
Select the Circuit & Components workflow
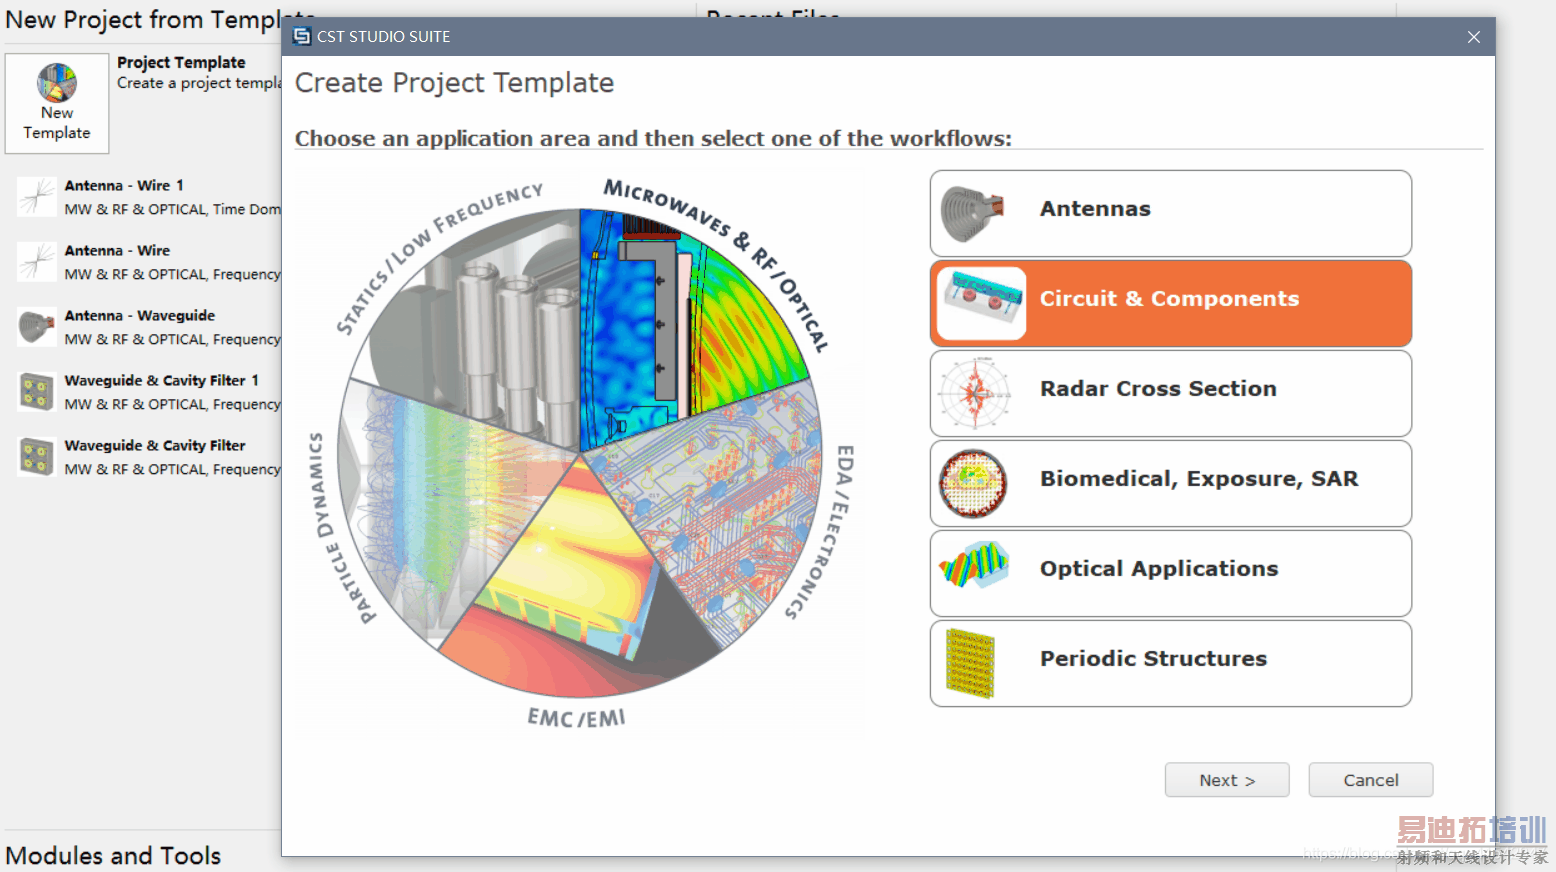[x=1171, y=303]
